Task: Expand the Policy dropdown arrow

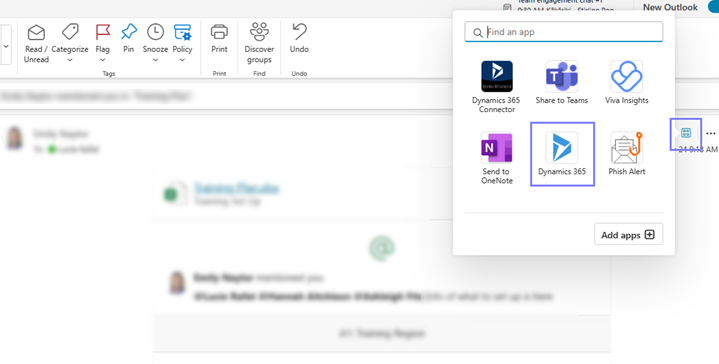Action: pos(183,60)
